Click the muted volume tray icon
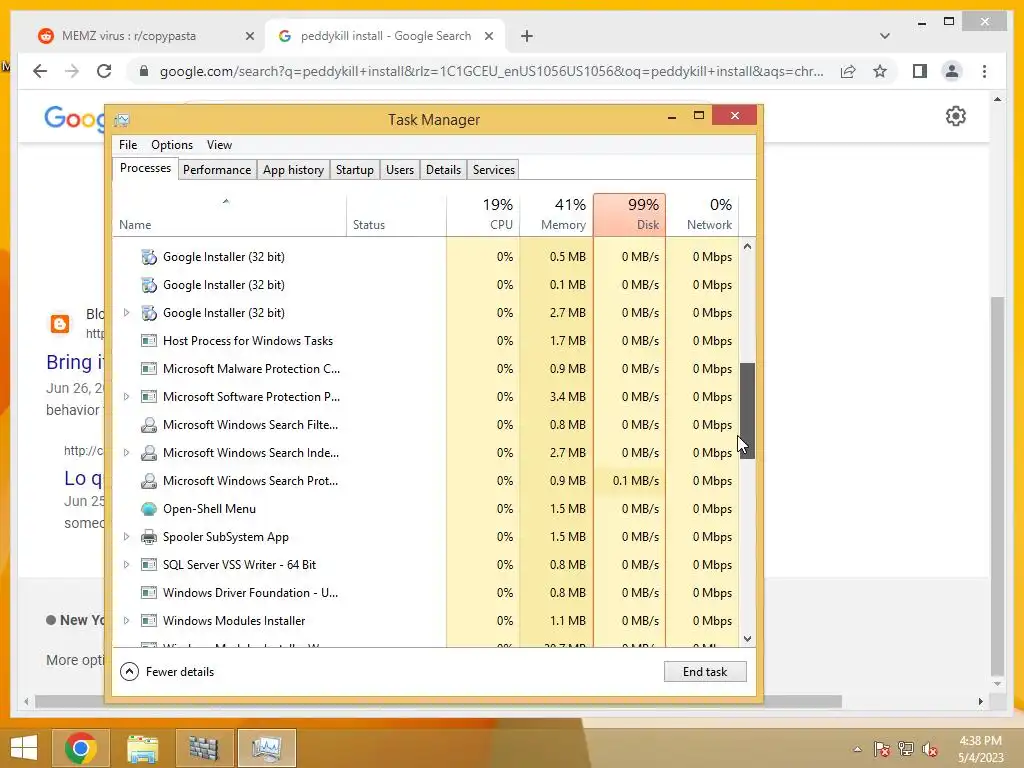This screenshot has width=1024, height=768. click(930, 749)
